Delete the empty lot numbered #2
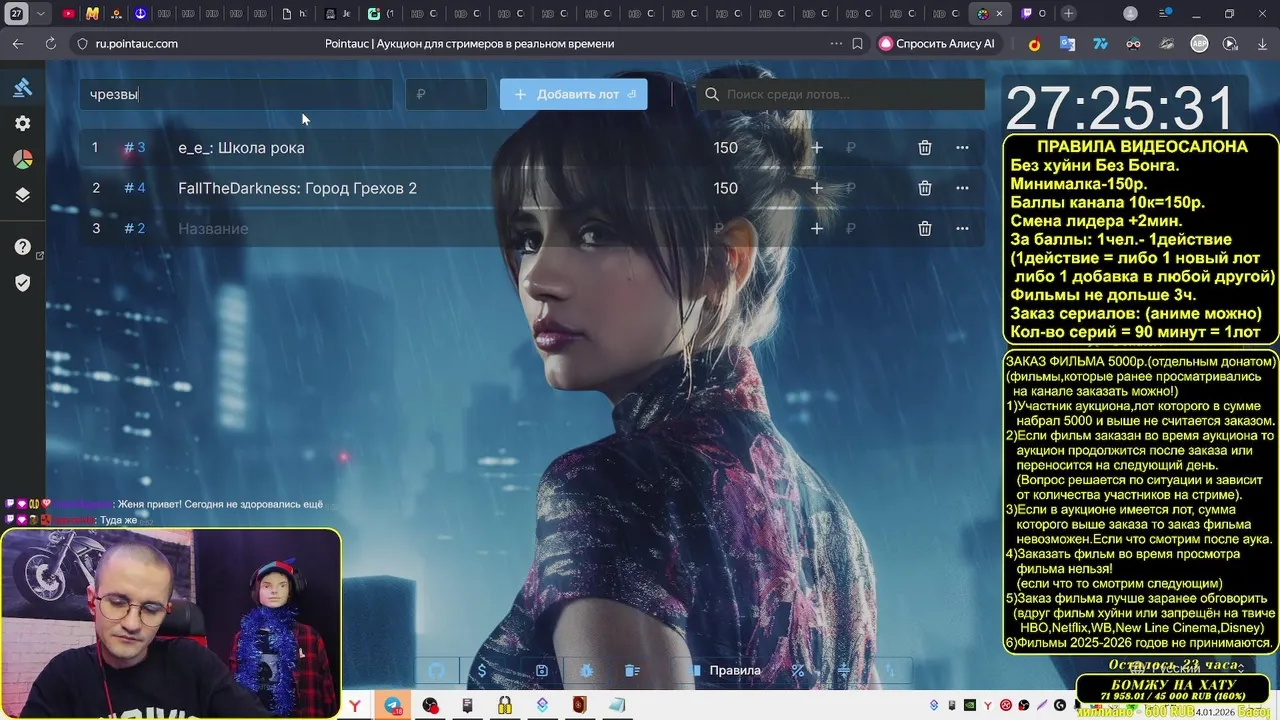 tap(925, 229)
